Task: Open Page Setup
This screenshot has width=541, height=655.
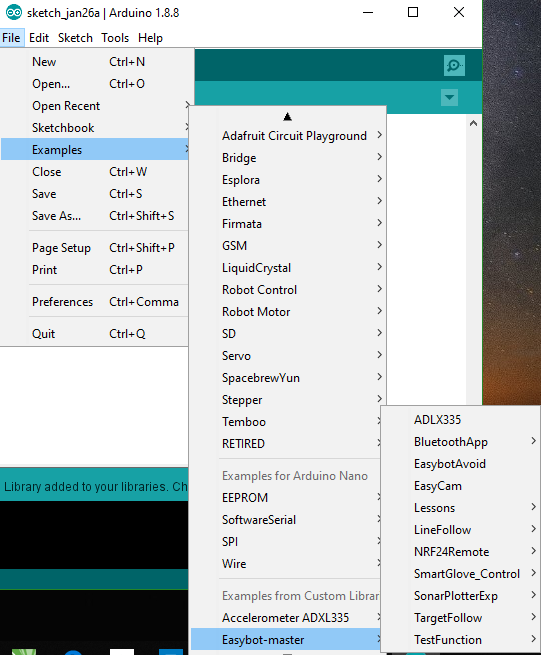Action: (x=95, y=248)
